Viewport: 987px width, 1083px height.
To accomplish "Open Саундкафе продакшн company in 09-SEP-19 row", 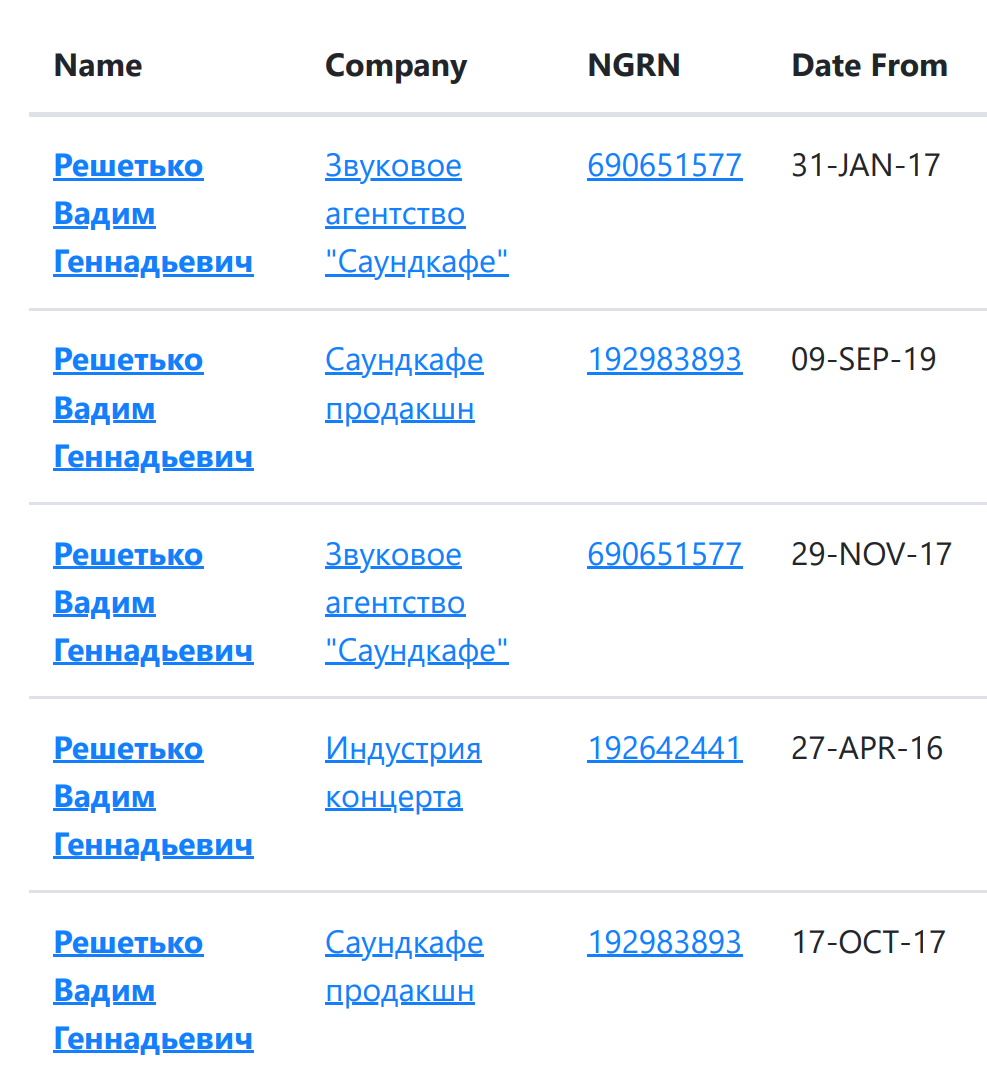I will 404,384.
